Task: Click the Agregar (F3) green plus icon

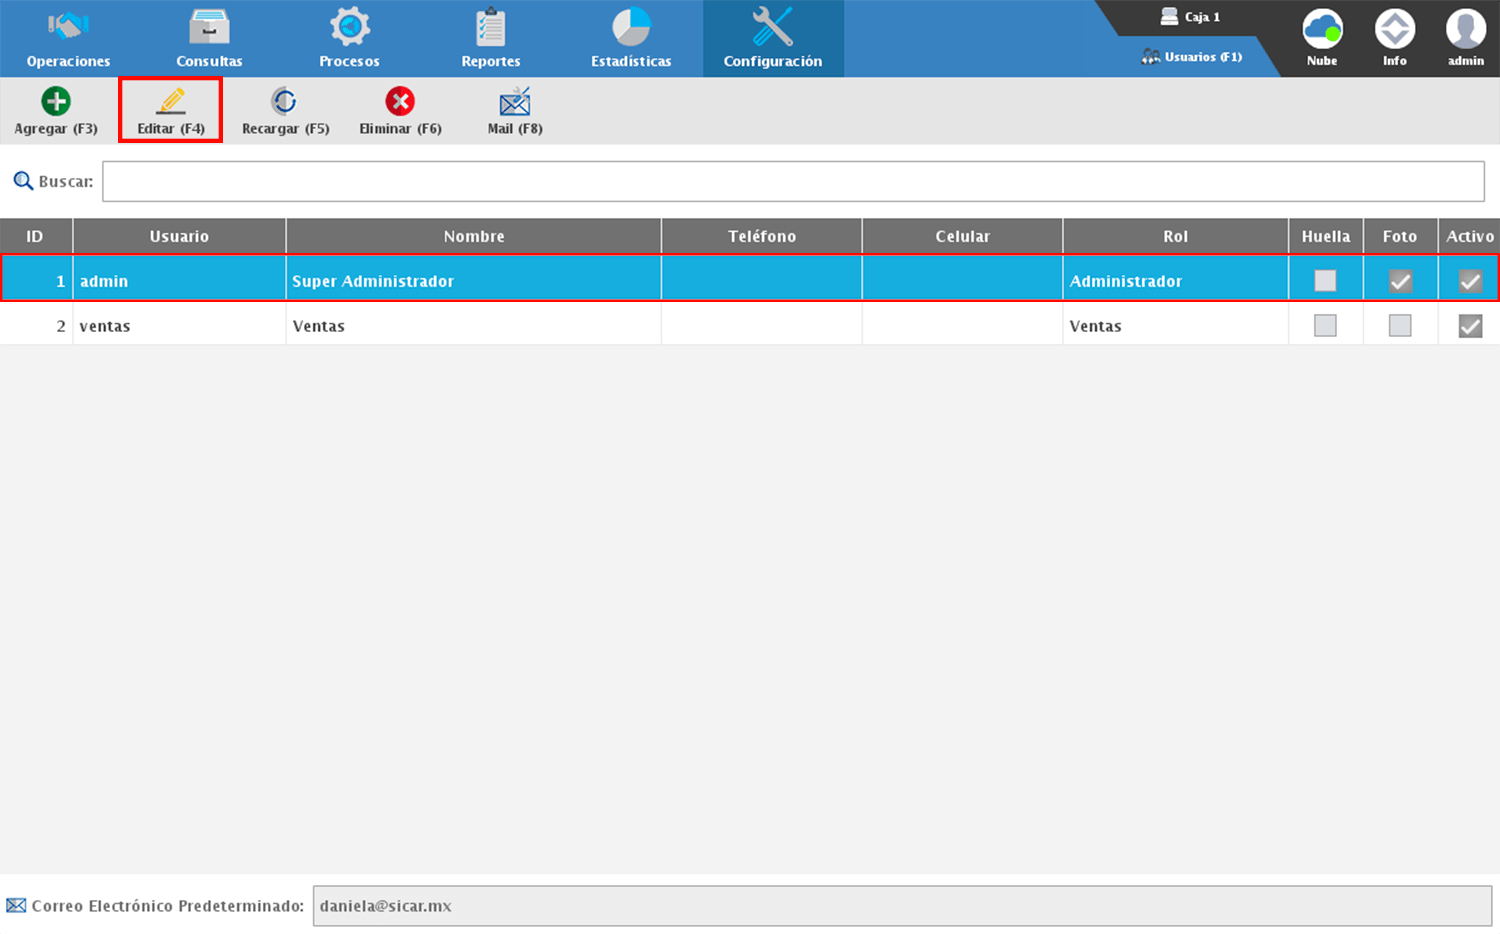Action: click(56, 102)
